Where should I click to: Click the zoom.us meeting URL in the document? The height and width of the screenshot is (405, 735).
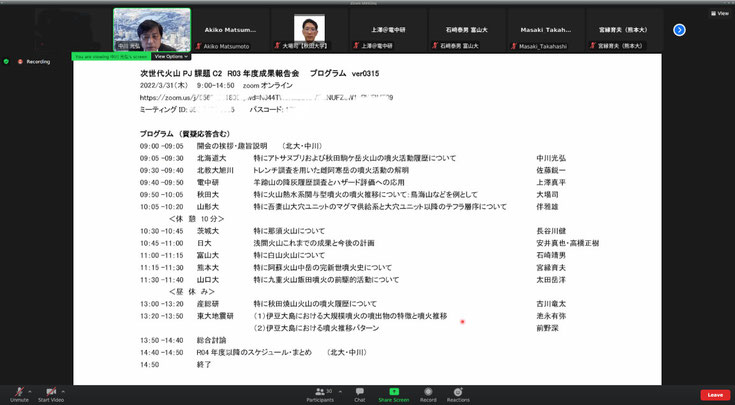[x=266, y=98]
